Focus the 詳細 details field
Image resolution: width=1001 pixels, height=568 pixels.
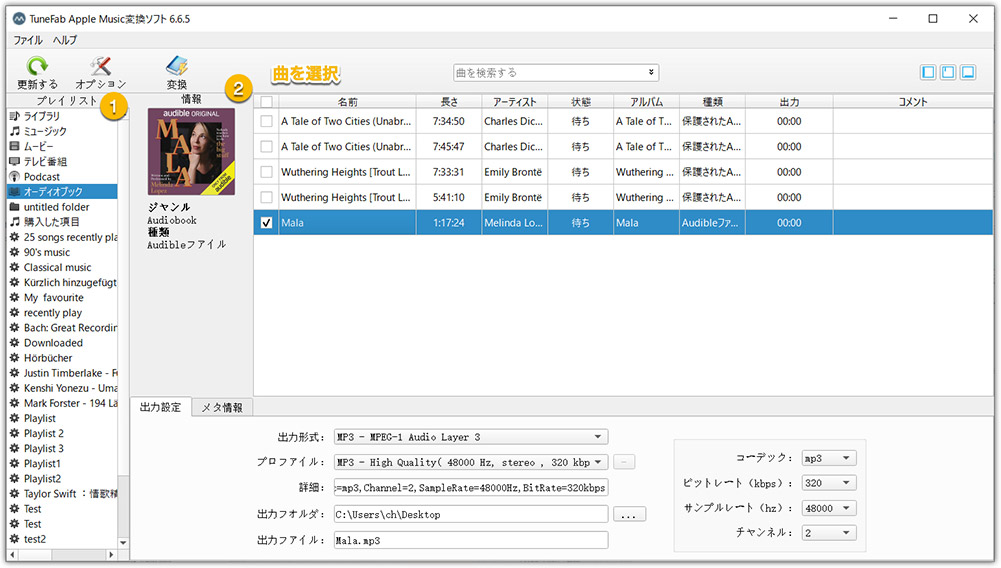(x=470, y=488)
